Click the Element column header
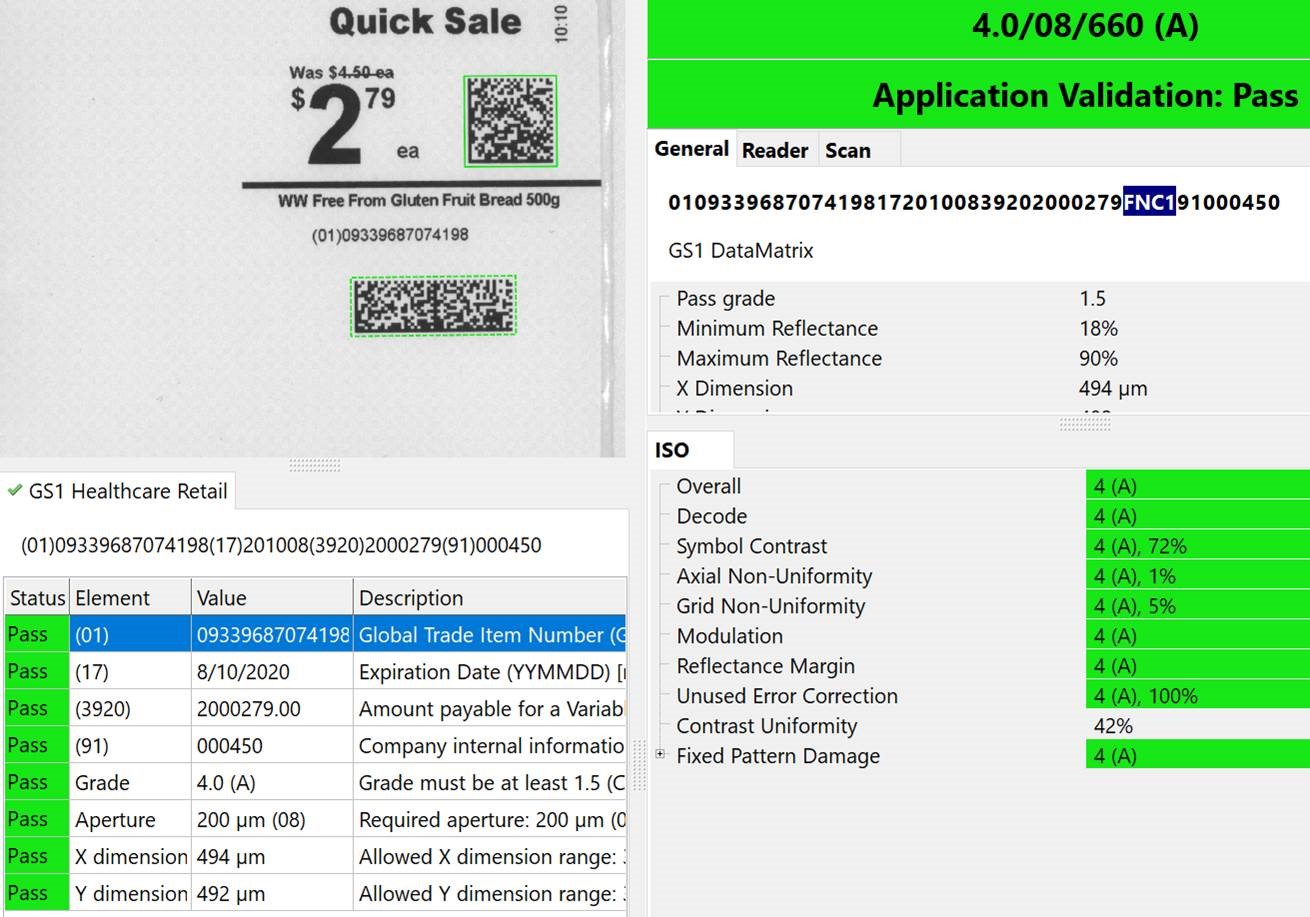1310x917 pixels. 130,598
